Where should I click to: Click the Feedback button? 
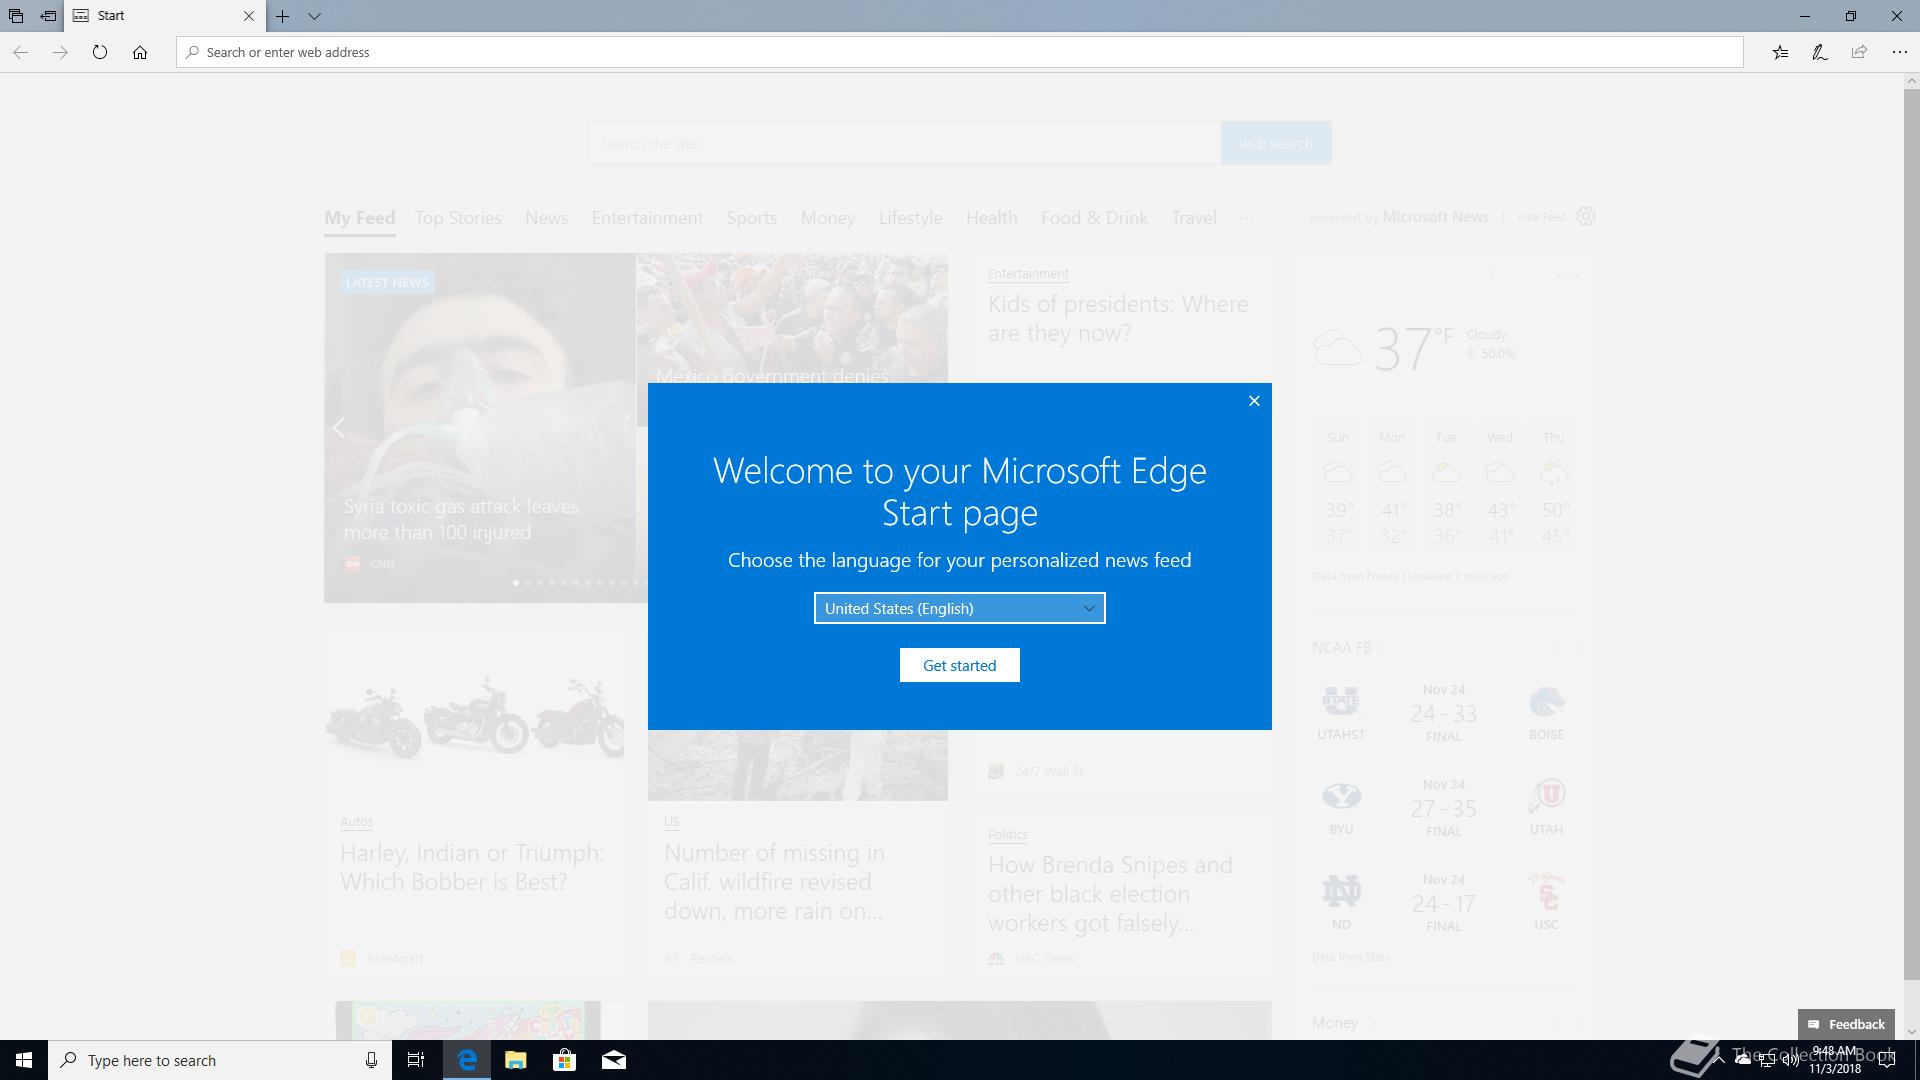click(1846, 1024)
